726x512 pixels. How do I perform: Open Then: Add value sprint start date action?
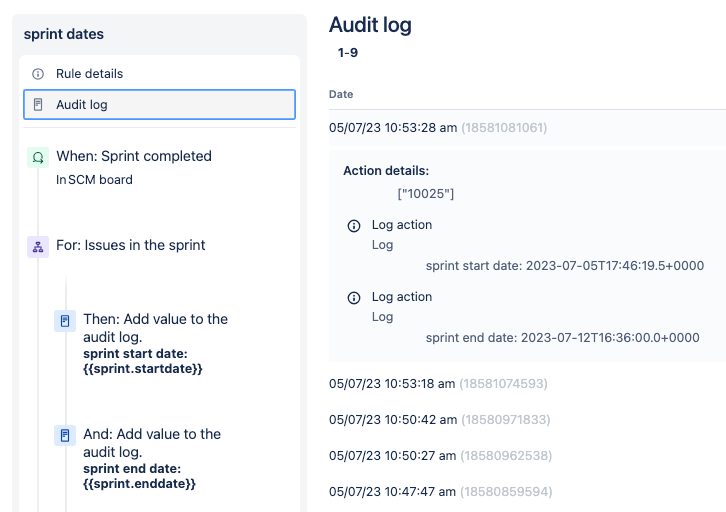coord(156,343)
